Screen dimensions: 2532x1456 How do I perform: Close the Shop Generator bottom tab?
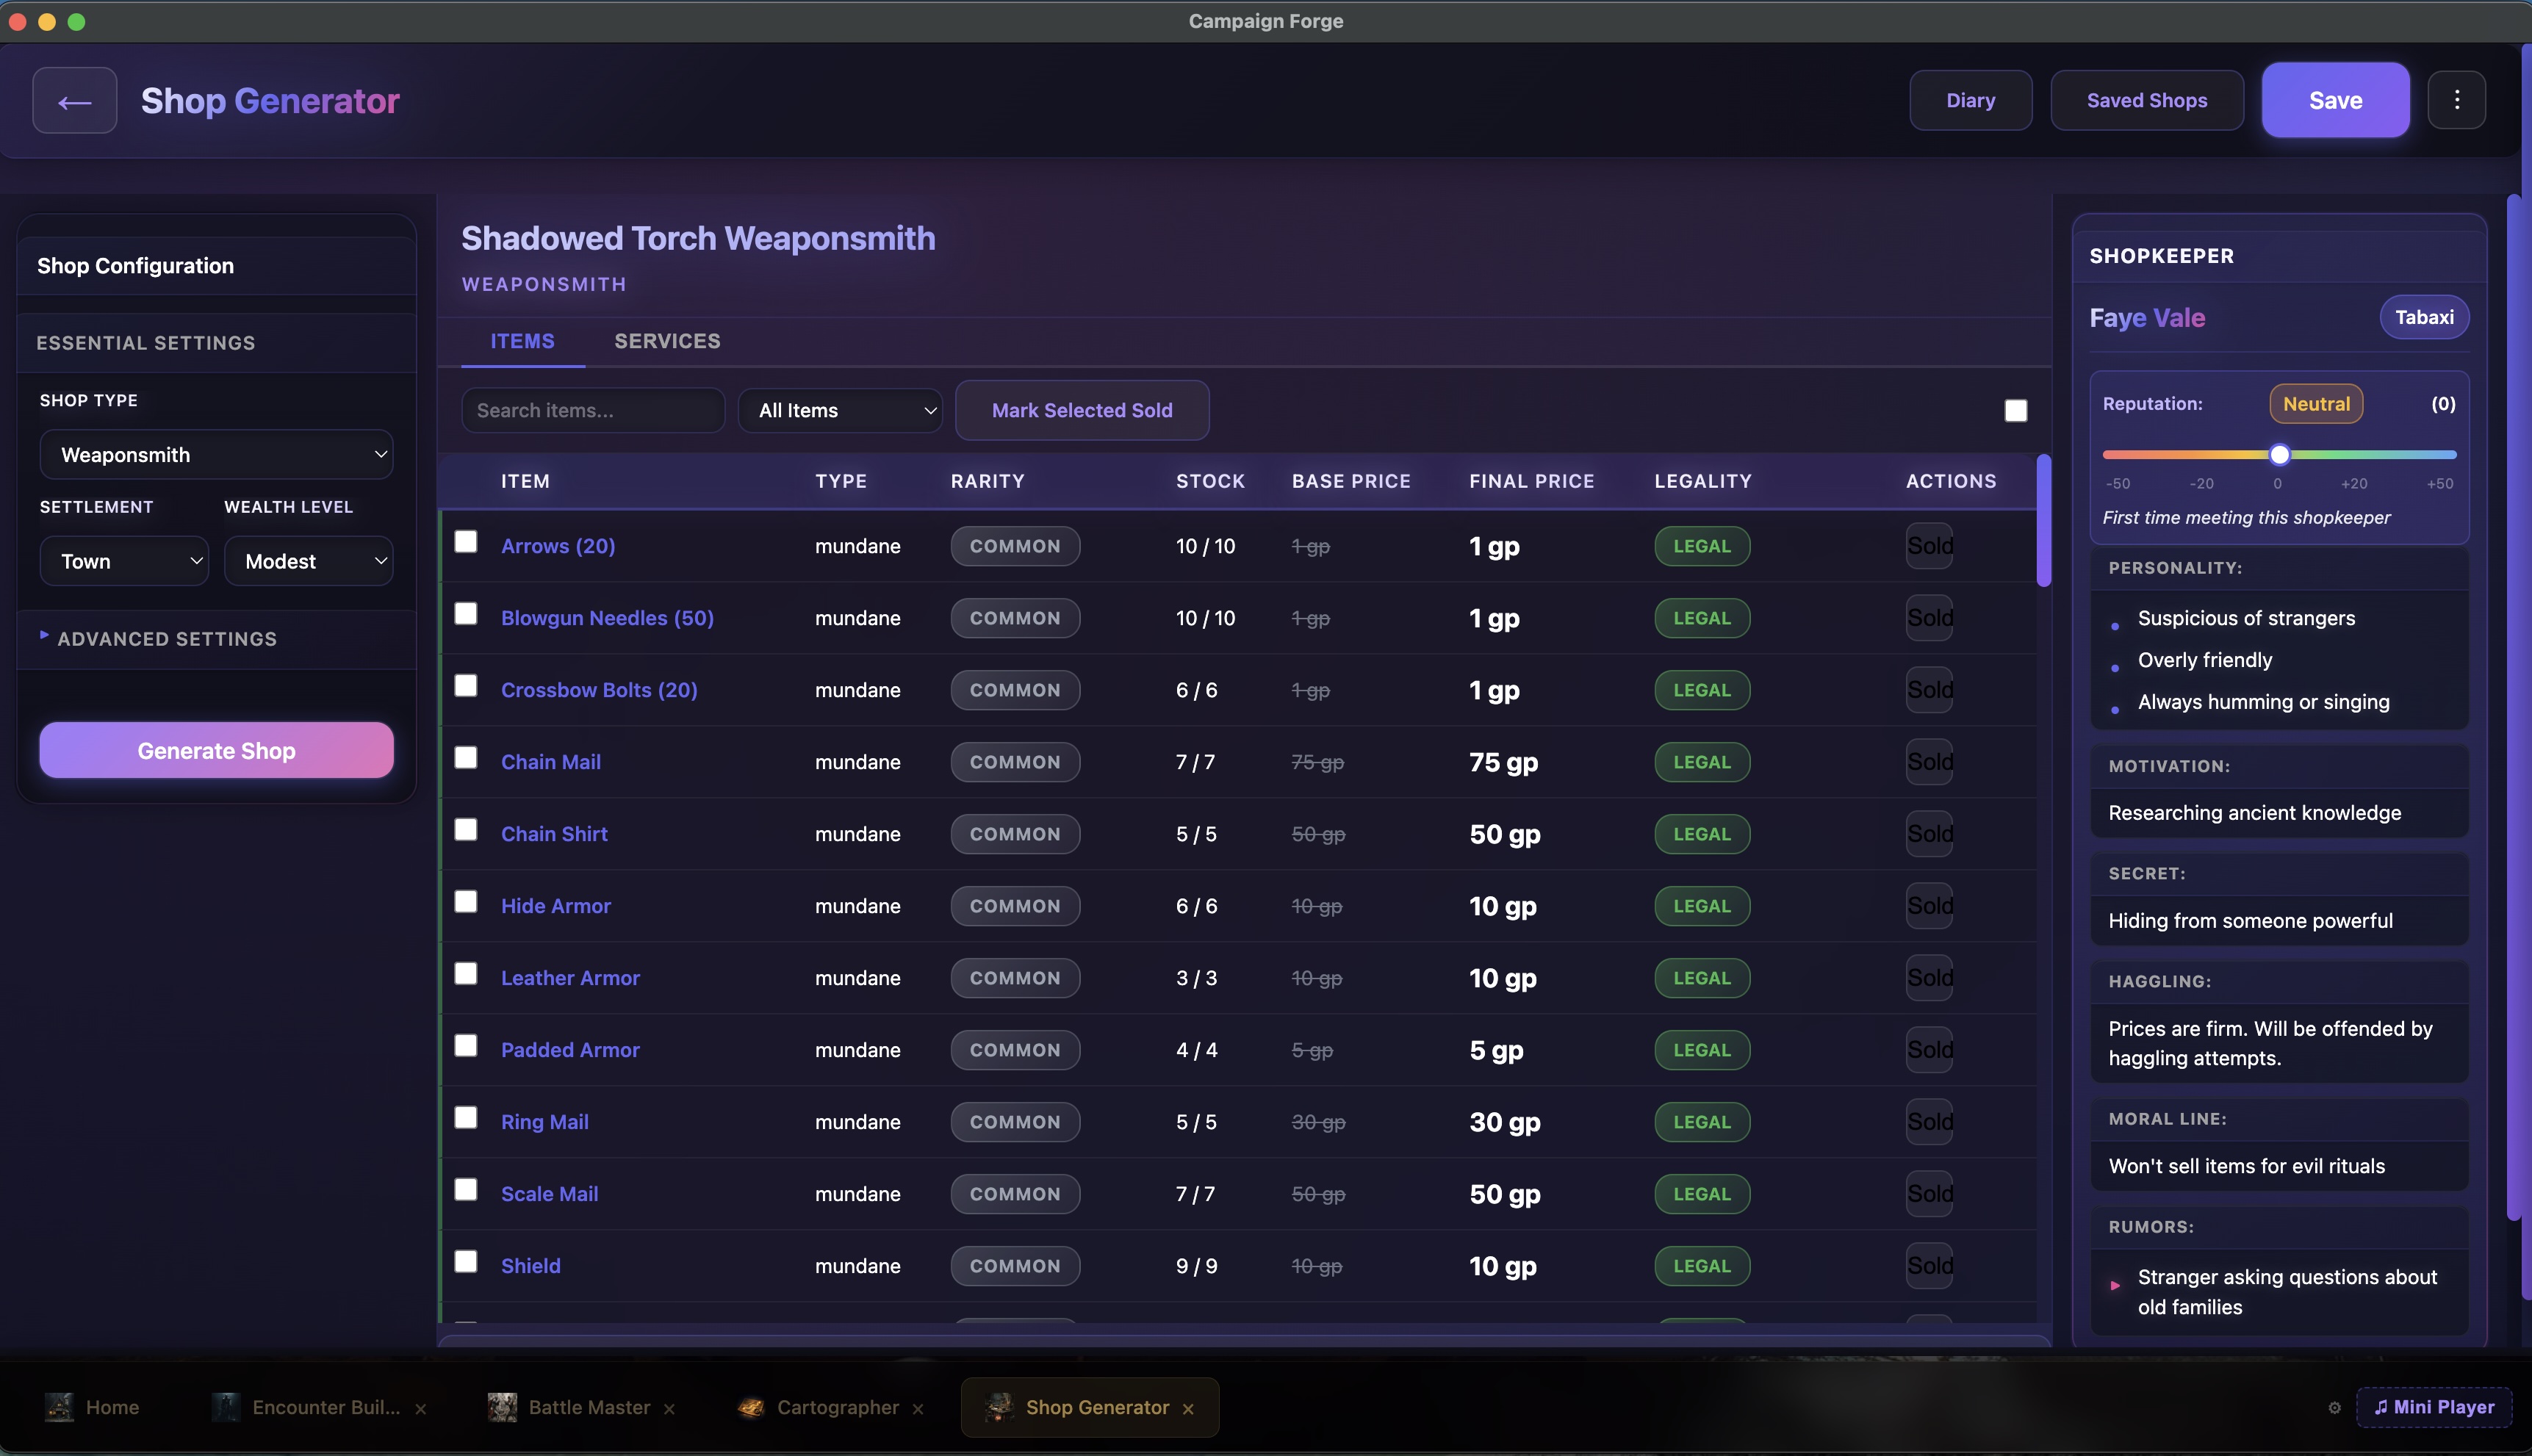pos(1188,1409)
